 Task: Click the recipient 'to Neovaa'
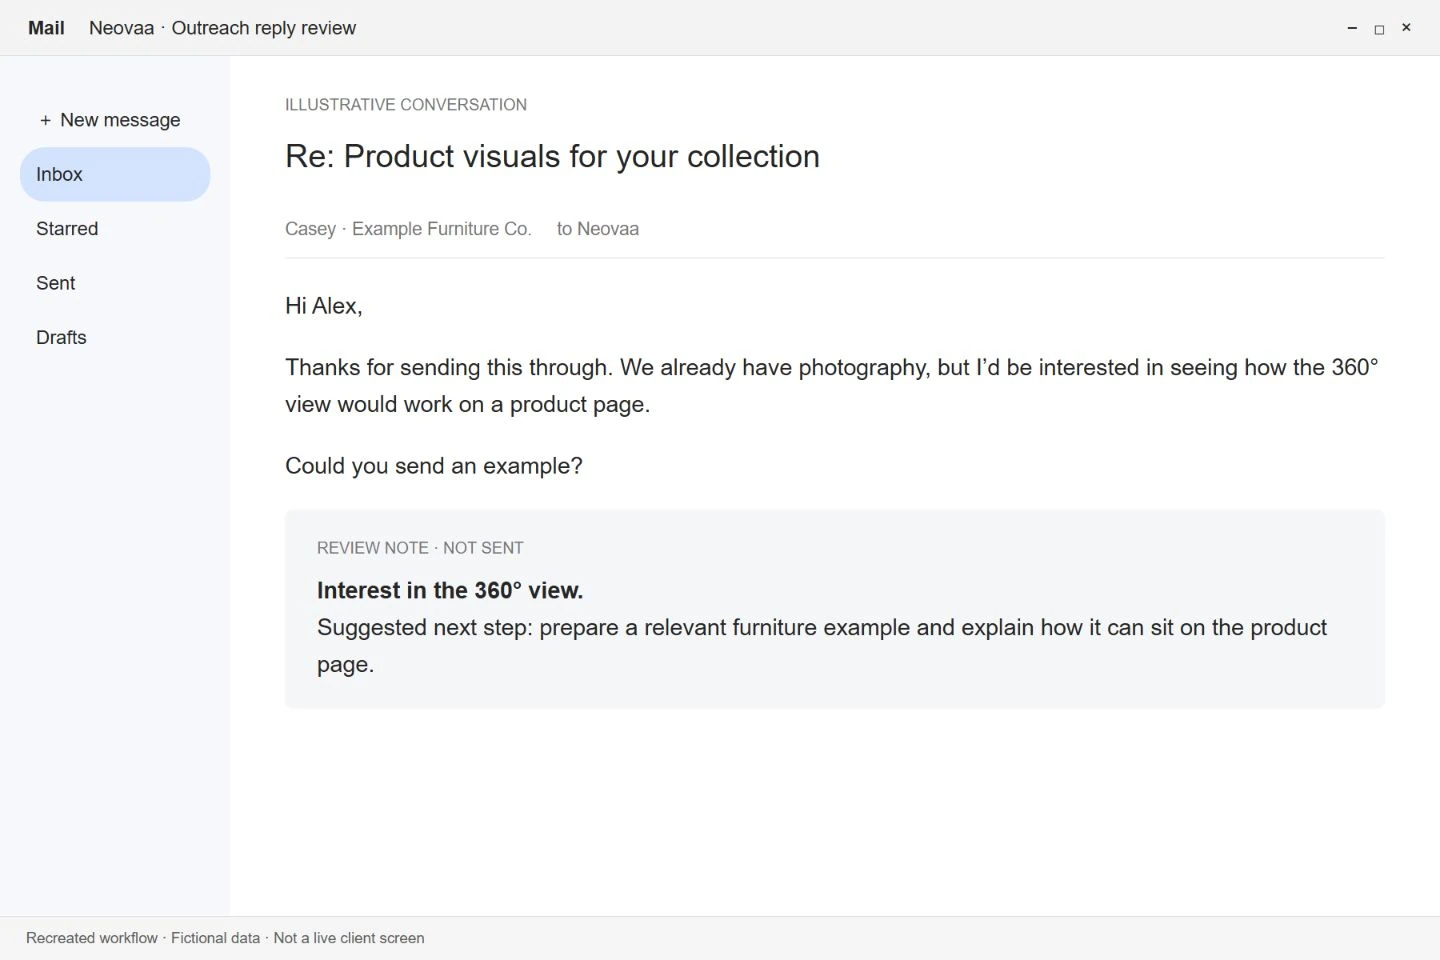coord(598,229)
